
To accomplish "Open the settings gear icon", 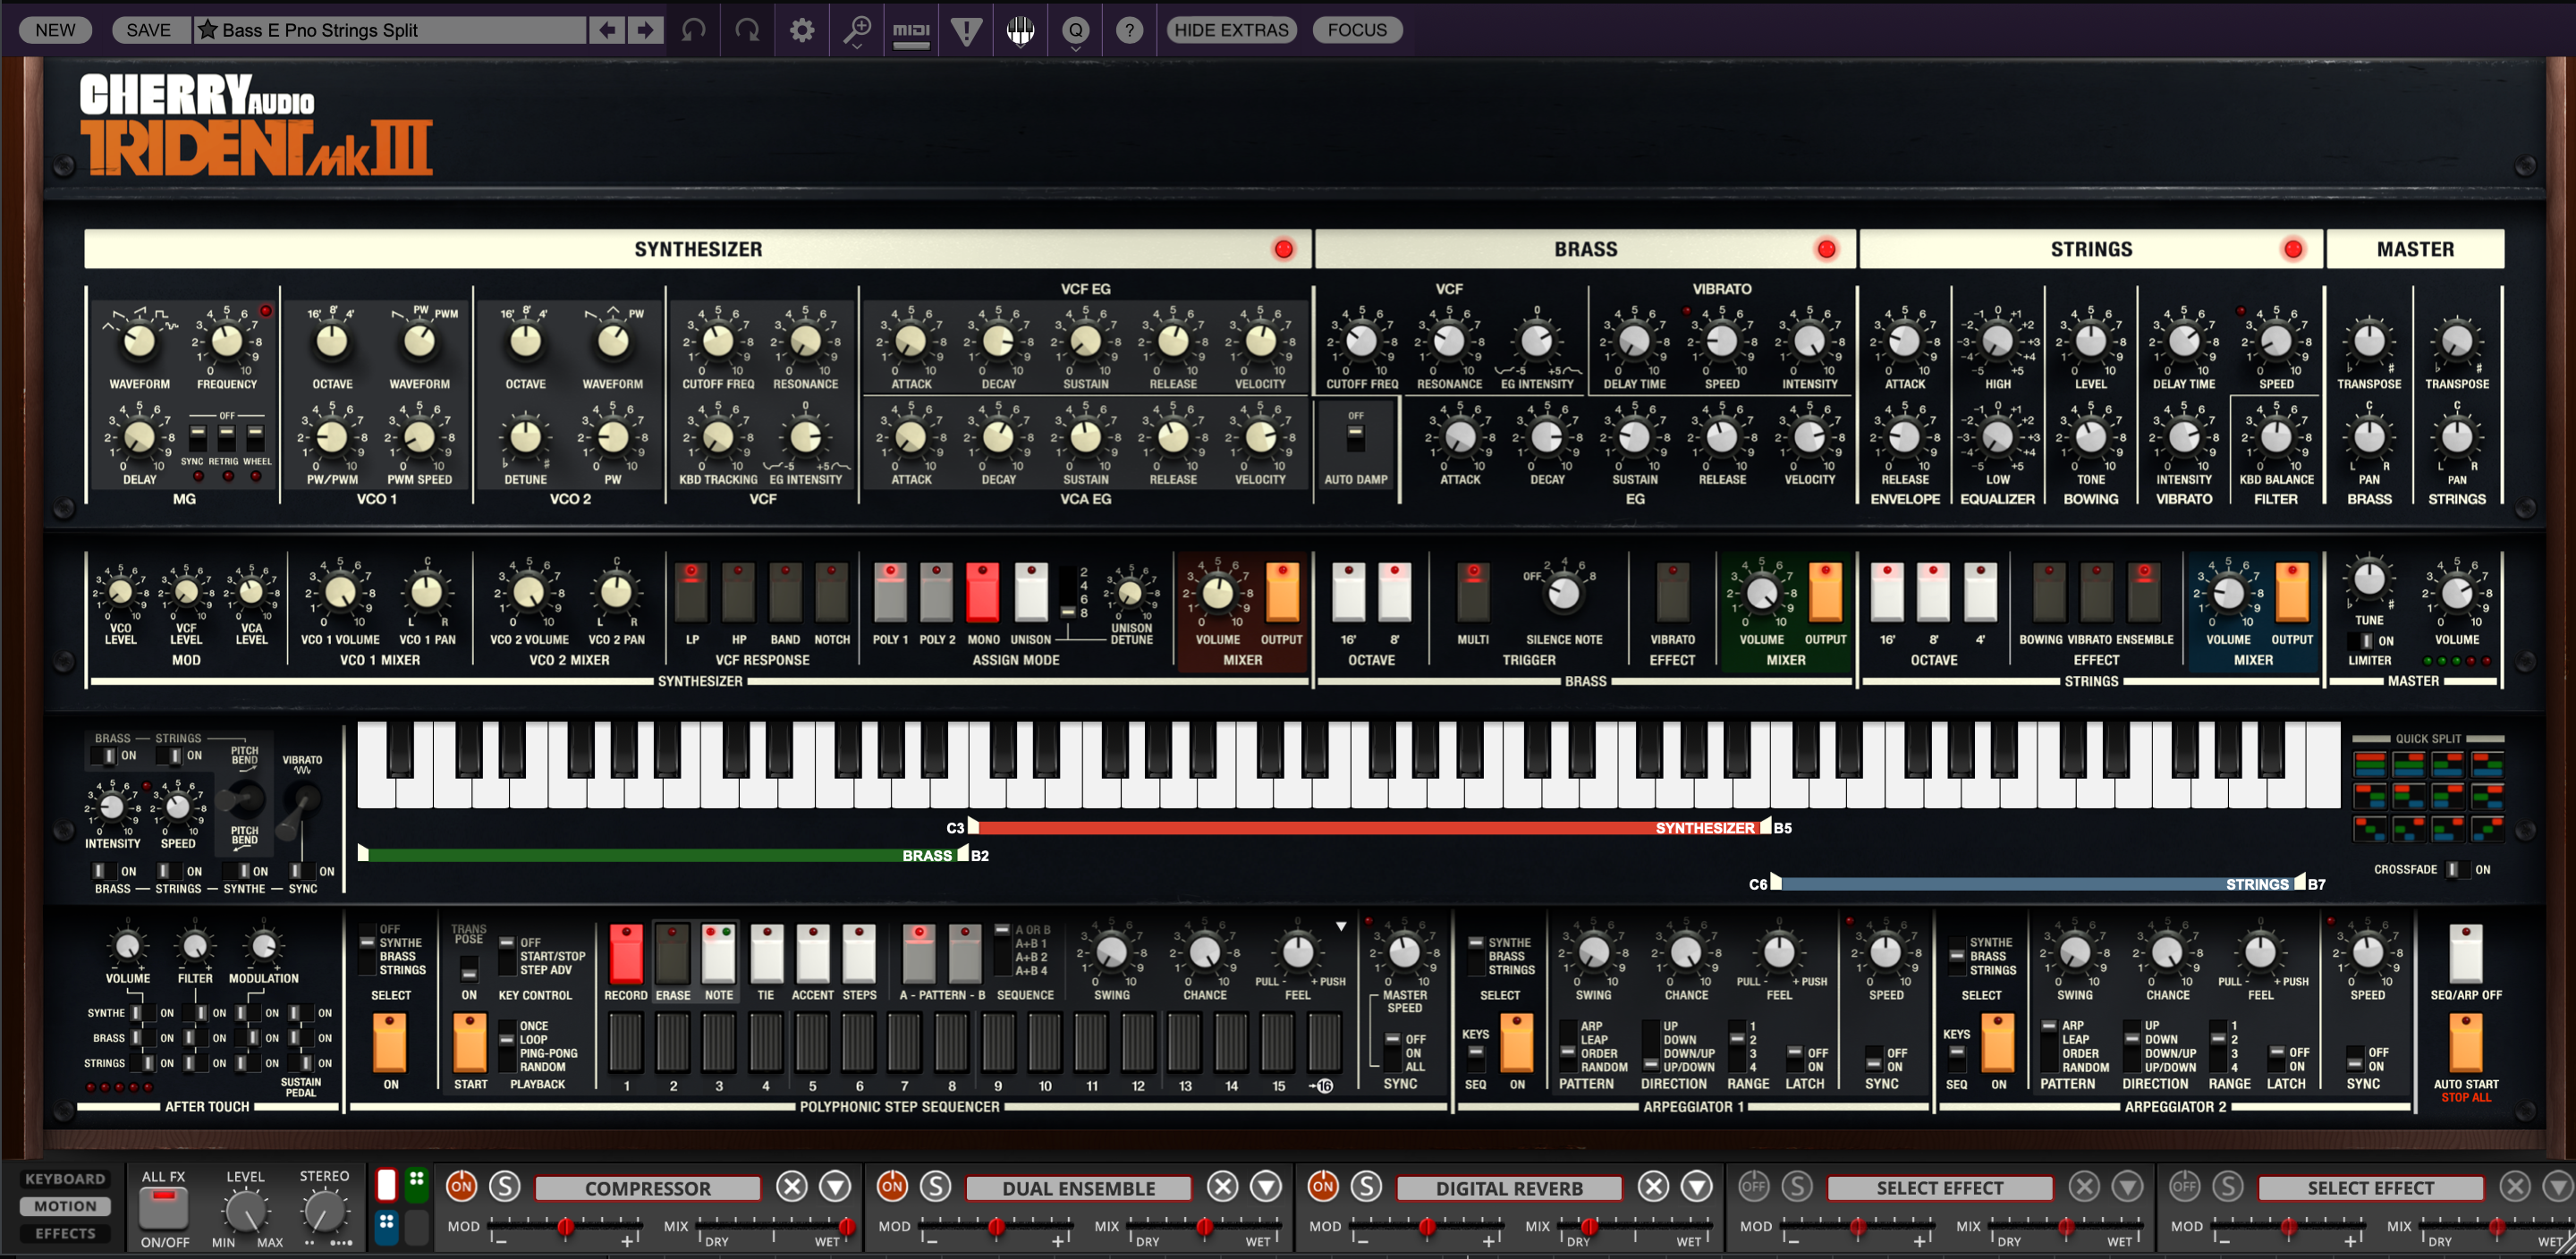I will point(802,30).
